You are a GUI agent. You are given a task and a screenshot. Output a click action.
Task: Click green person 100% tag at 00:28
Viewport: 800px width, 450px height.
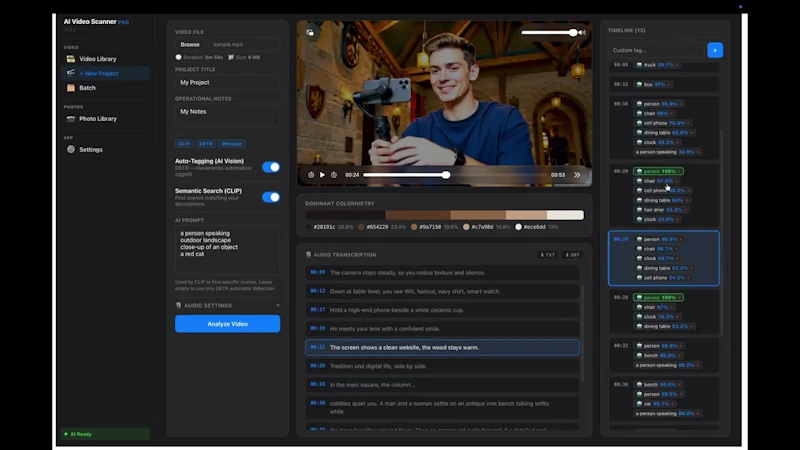coord(658,297)
